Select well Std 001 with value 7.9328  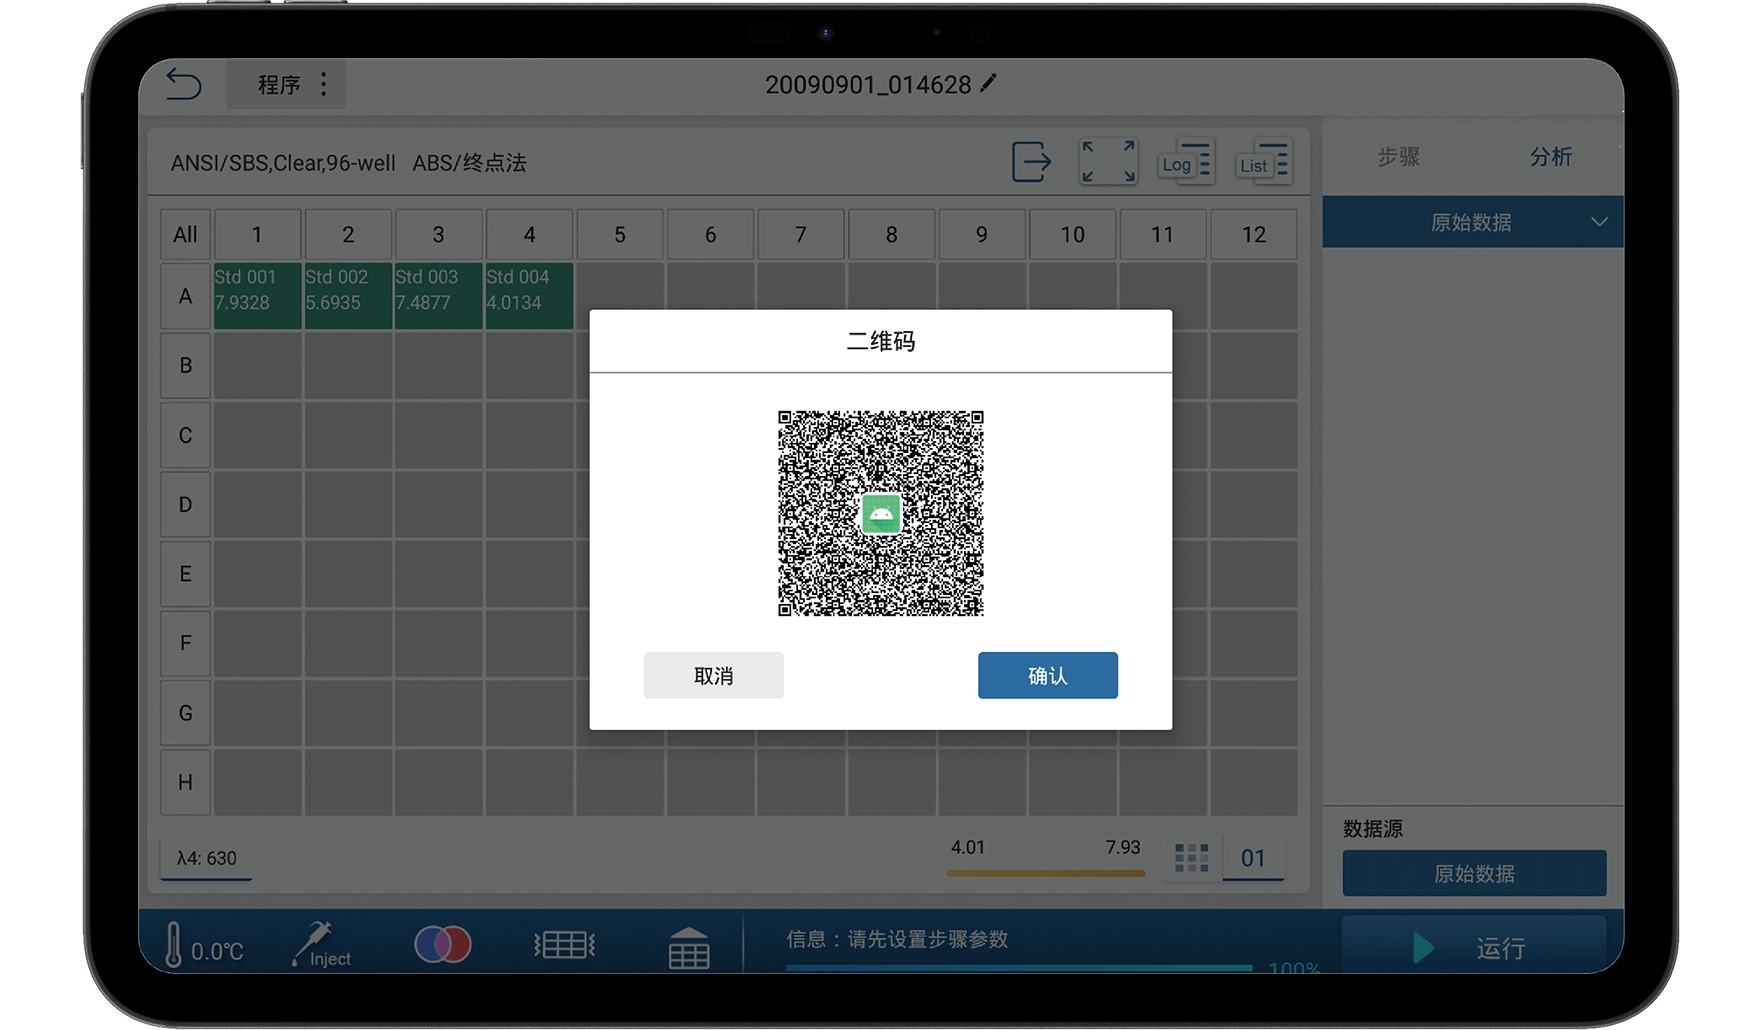257,295
